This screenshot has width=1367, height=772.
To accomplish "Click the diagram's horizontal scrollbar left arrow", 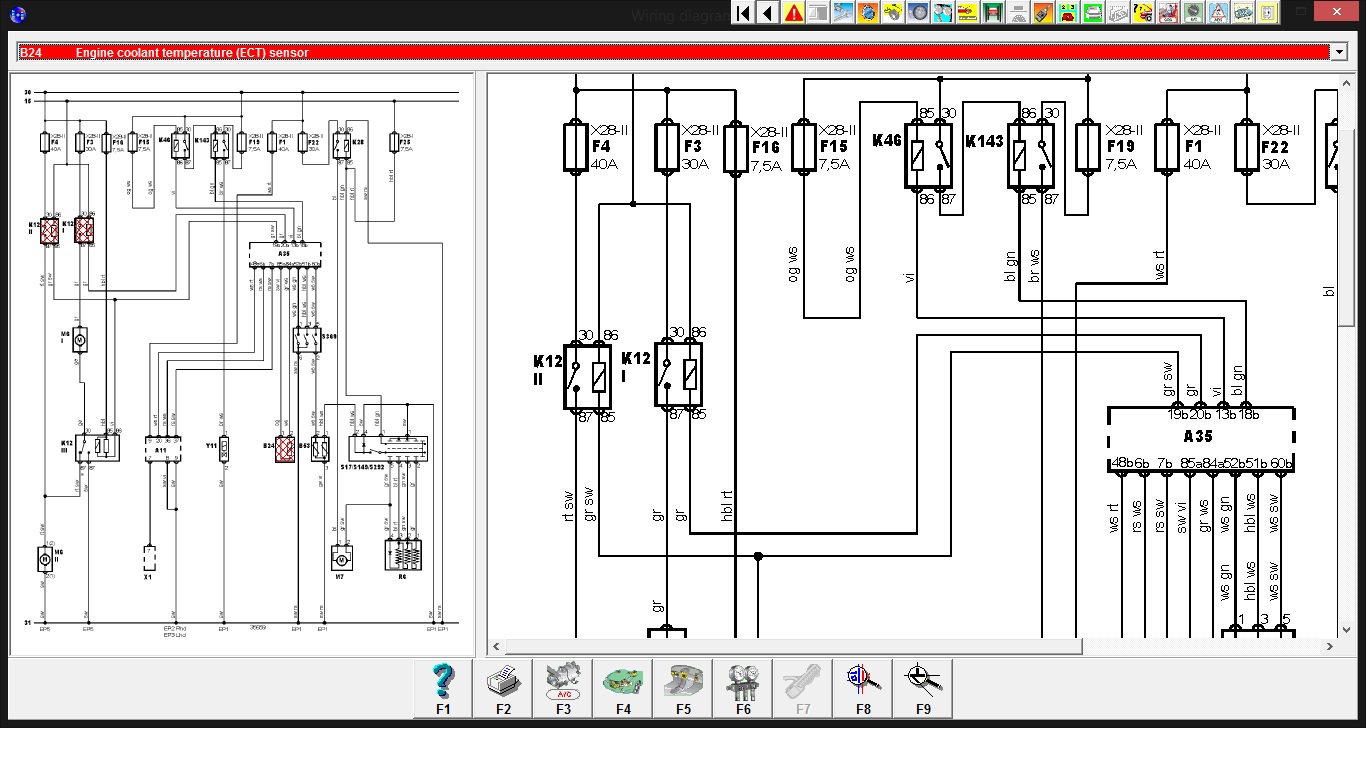I will [497, 647].
